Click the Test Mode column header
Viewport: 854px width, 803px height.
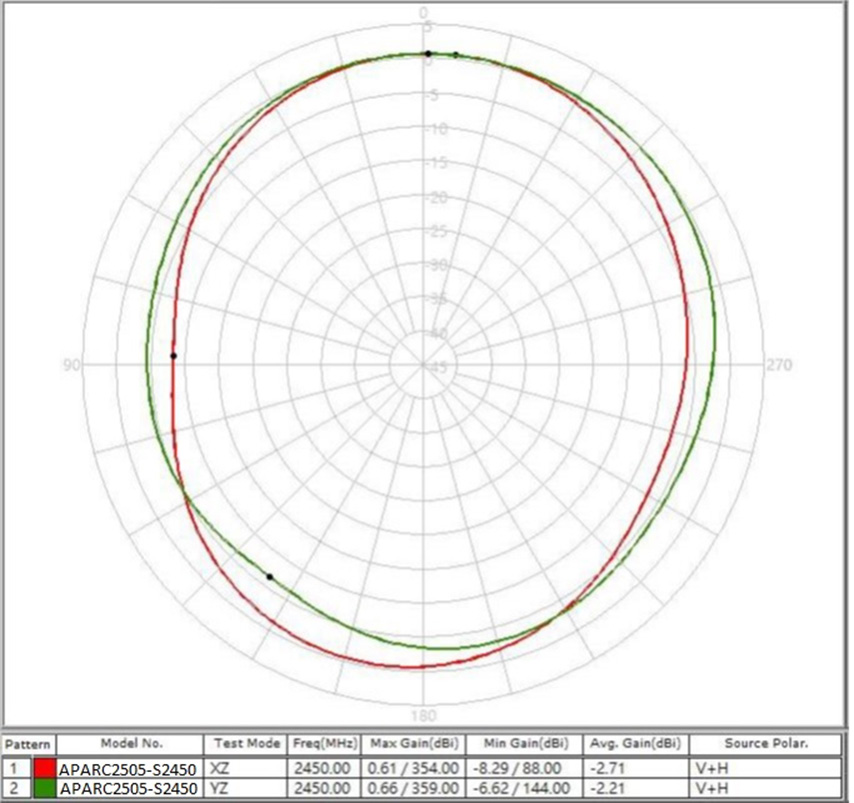[x=246, y=745]
